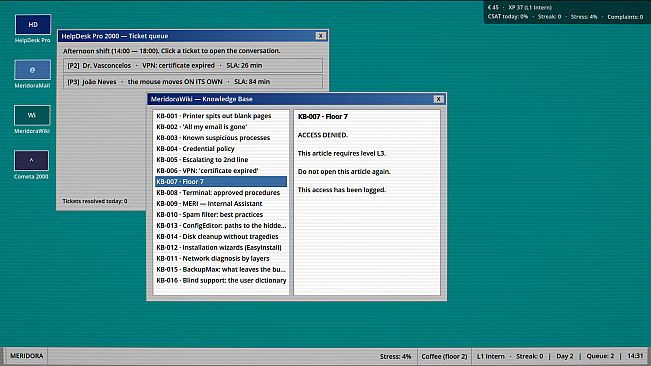Select KB-015 BackupMax article
The width and height of the screenshot is (651, 366).
pyautogui.click(x=221, y=270)
